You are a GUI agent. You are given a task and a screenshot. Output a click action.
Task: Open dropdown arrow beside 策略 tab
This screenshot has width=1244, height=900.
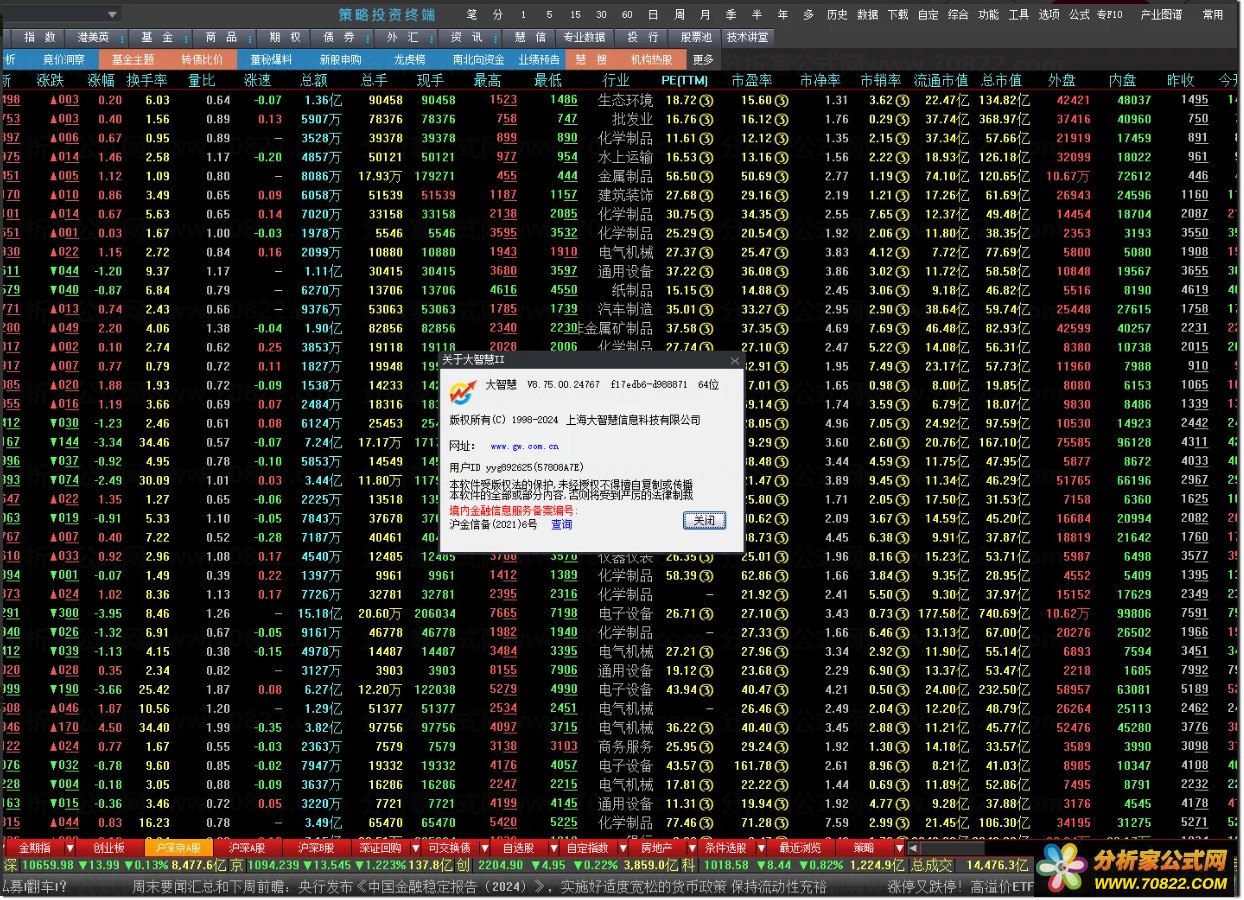pyautogui.click(x=898, y=848)
